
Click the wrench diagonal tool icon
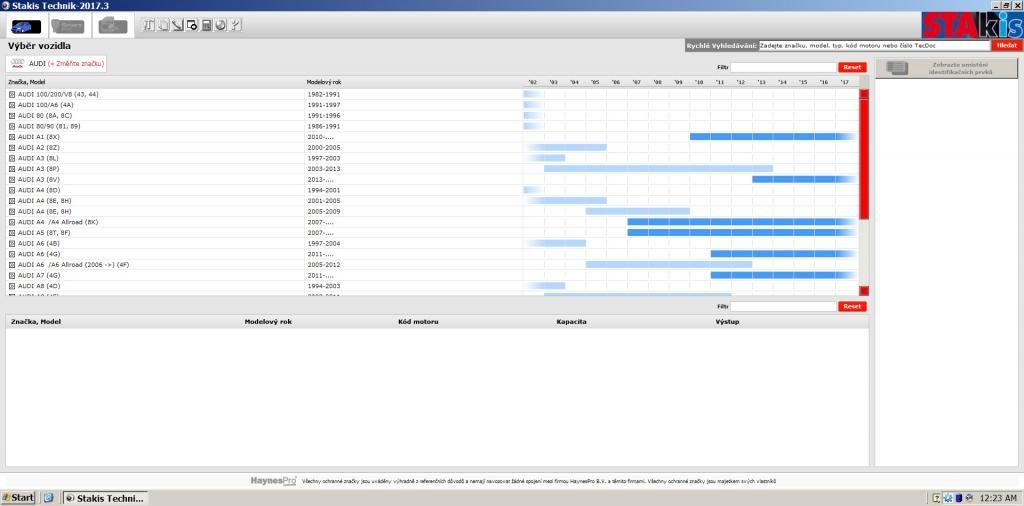pyautogui.click(x=177, y=25)
